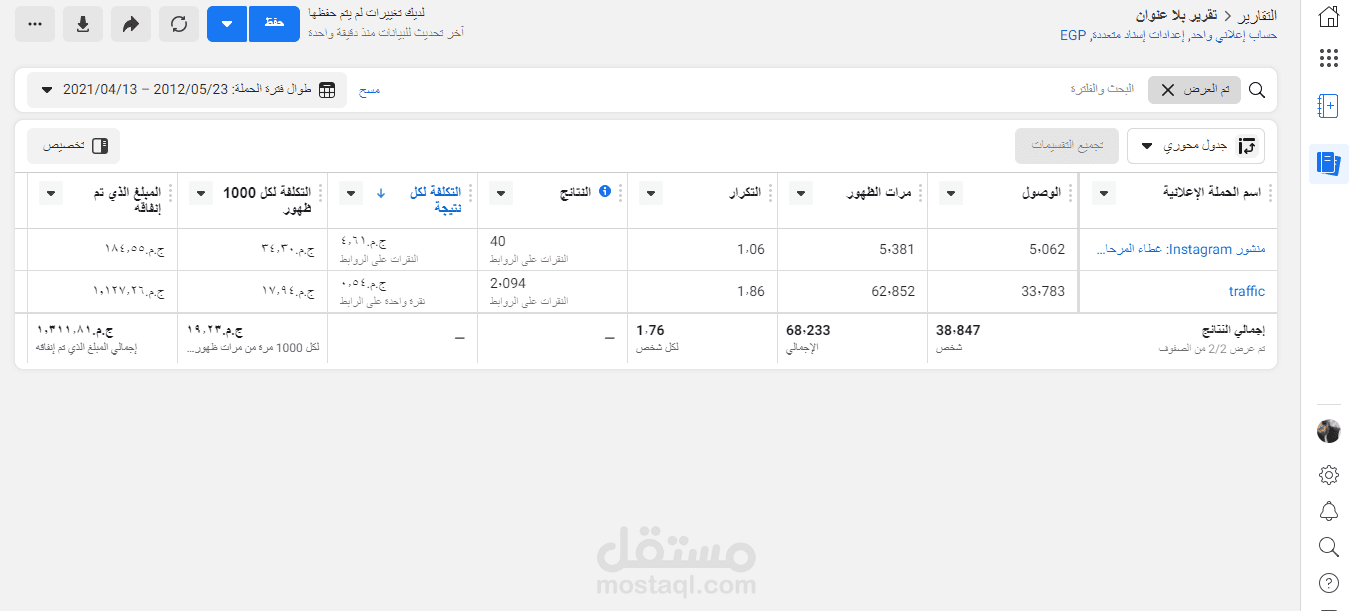
Task: Click the impressions value 62,852
Action: coord(893,292)
